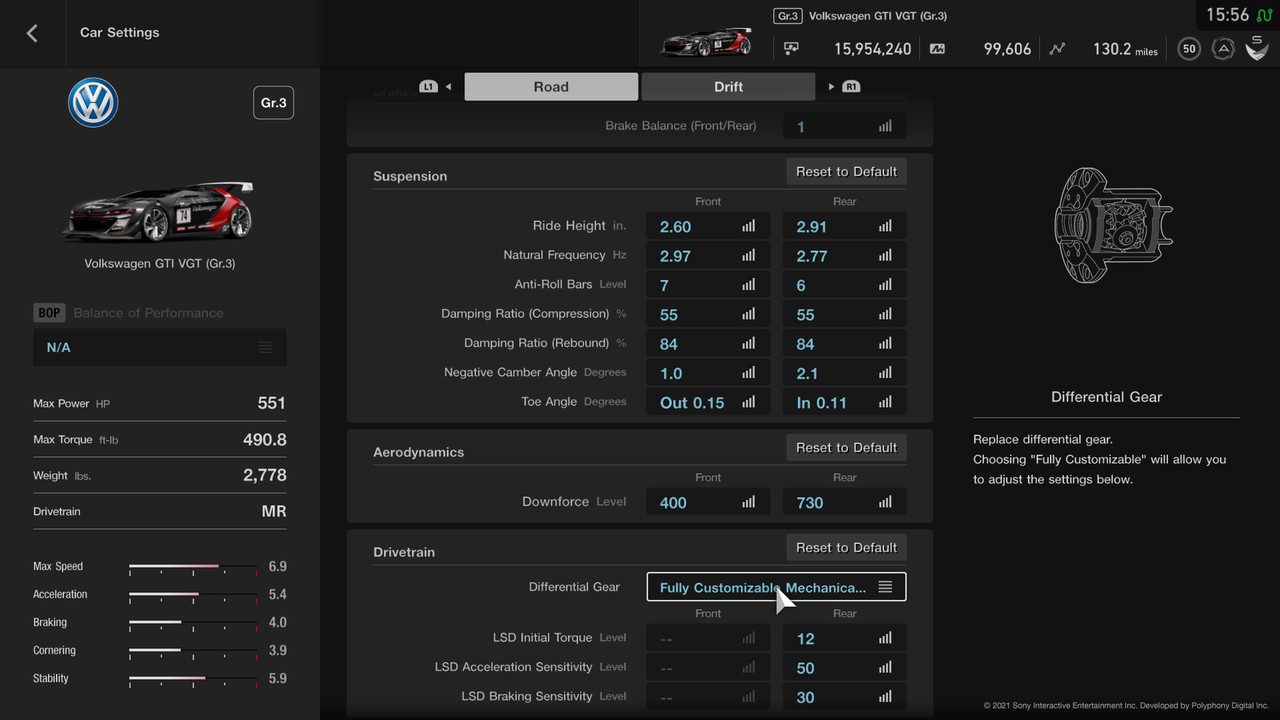
Task: Click the Acceleration performance bar
Action: [x=193, y=595]
